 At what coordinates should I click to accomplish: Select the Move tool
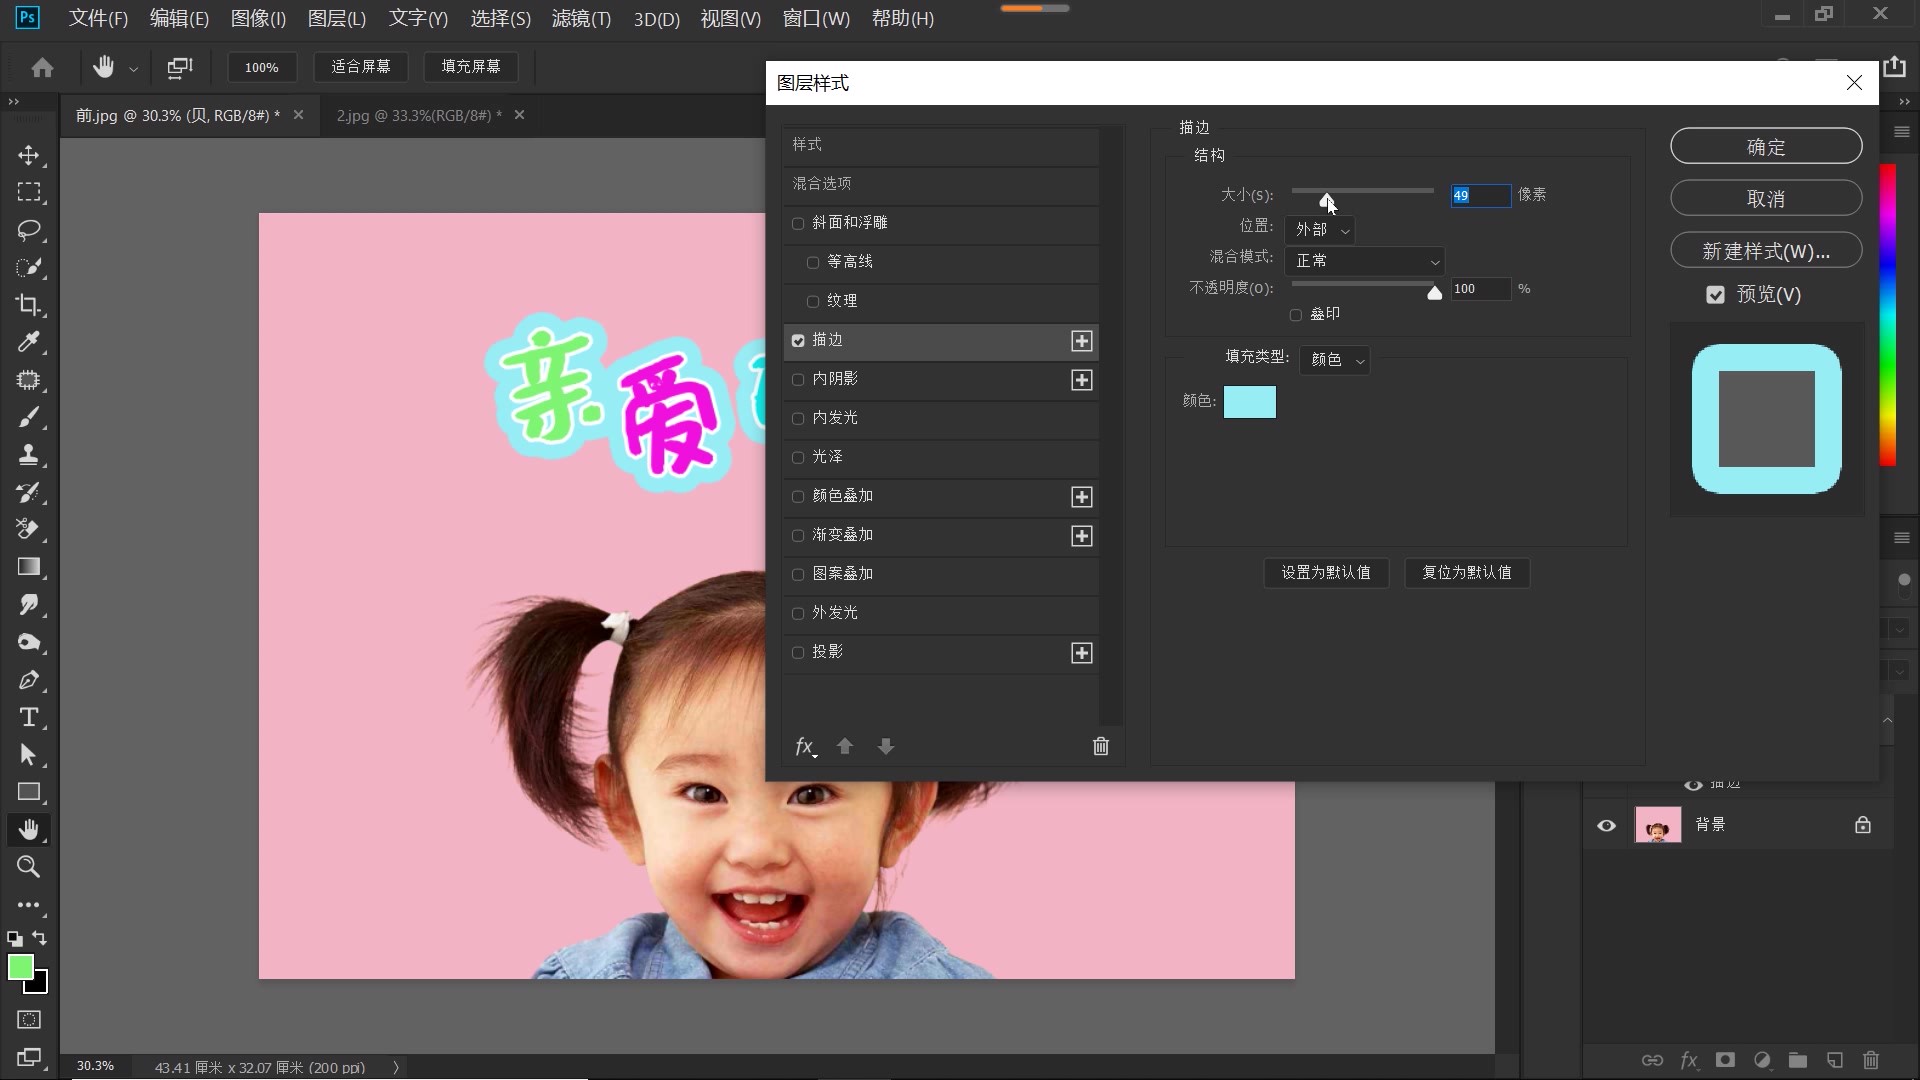(29, 155)
